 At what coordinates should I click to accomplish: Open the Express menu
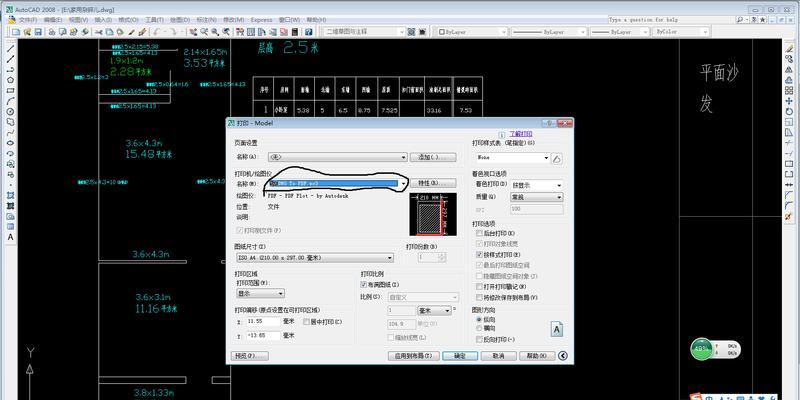tap(261, 19)
